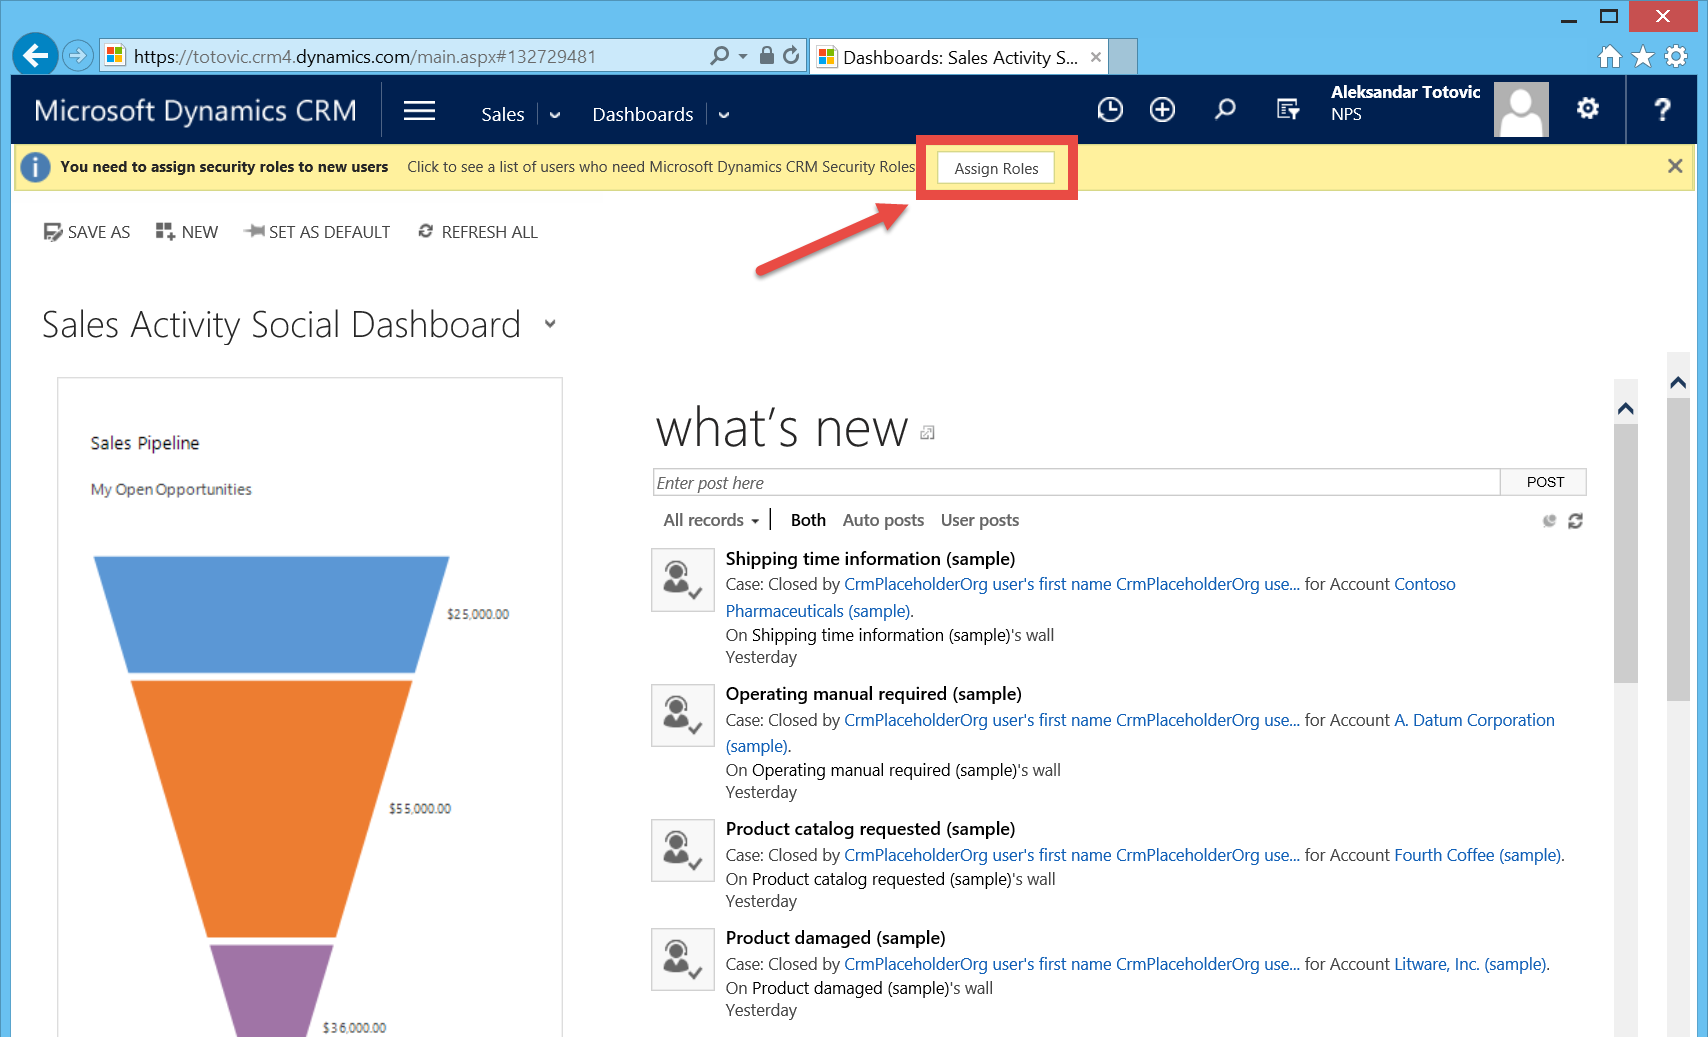This screenshot has height=1037, width=1708.
Task: Open the Help question mark icon
Action: point(1662,110)
